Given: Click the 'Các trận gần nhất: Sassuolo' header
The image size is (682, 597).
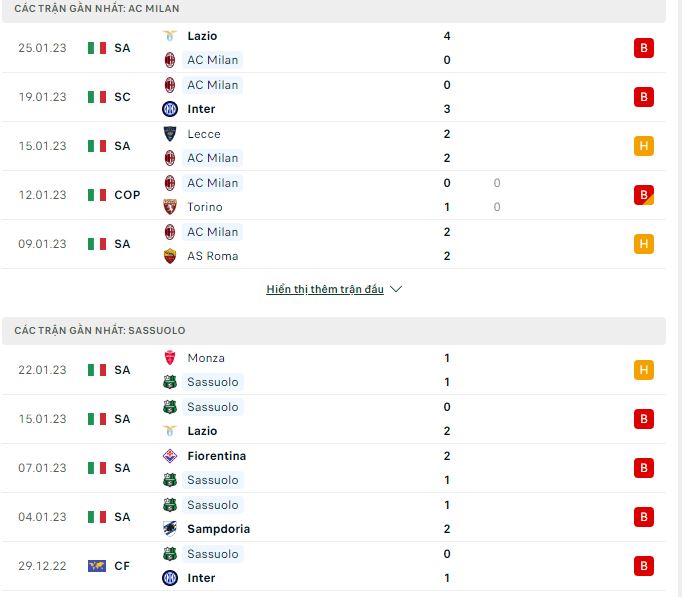Looking at the screenshot, I should [x=100, y=330].
